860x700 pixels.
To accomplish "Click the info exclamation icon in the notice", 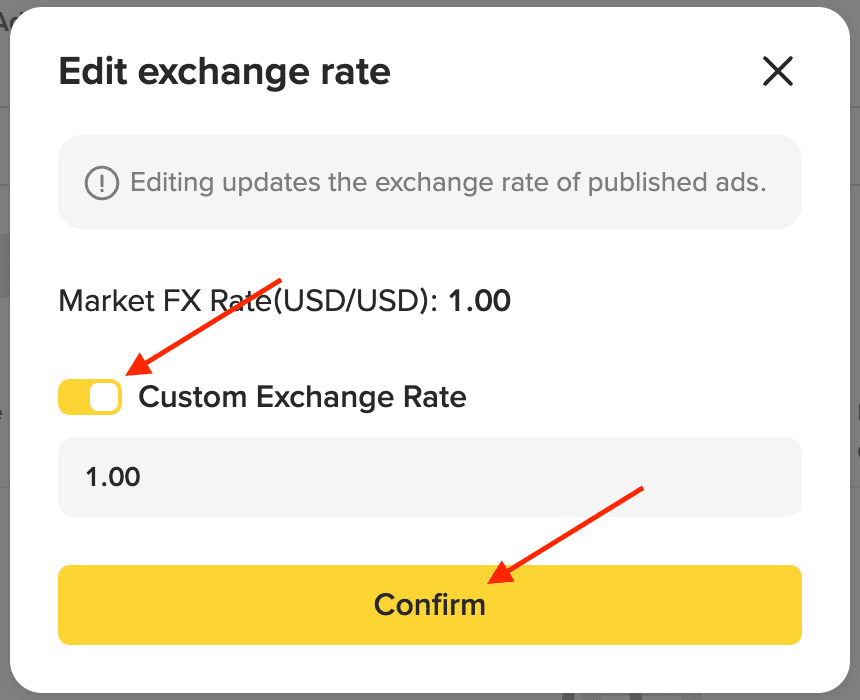I will pyautogui.click(x=101, y=183).
